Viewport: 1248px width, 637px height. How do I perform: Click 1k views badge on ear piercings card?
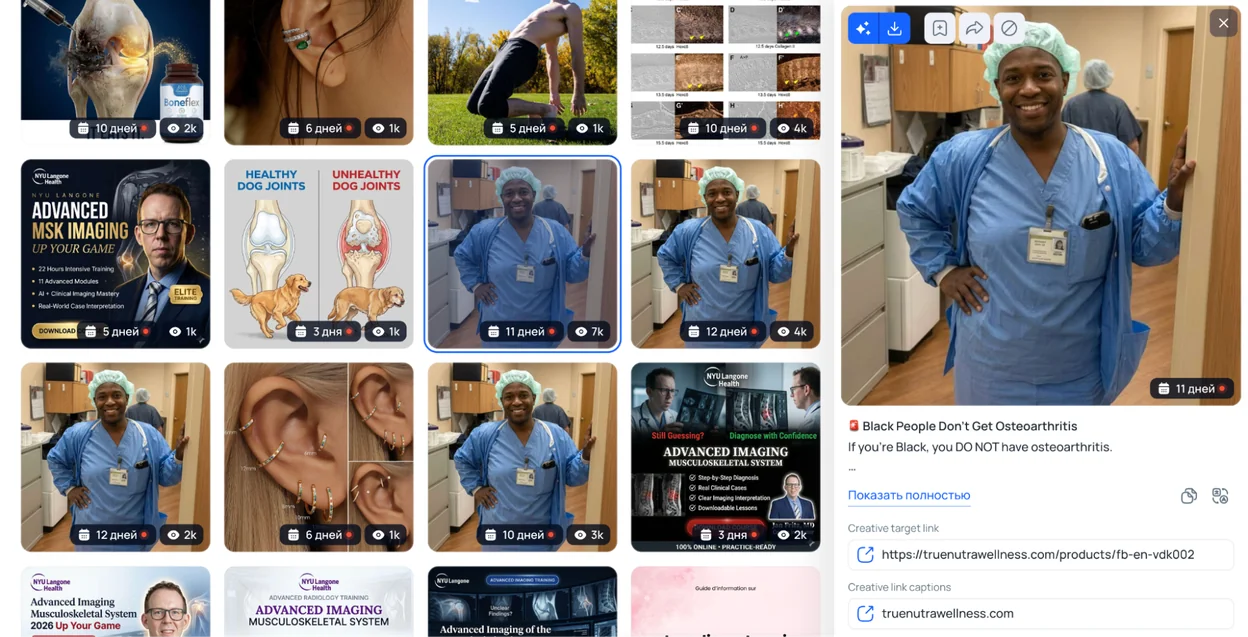[386, 535]
